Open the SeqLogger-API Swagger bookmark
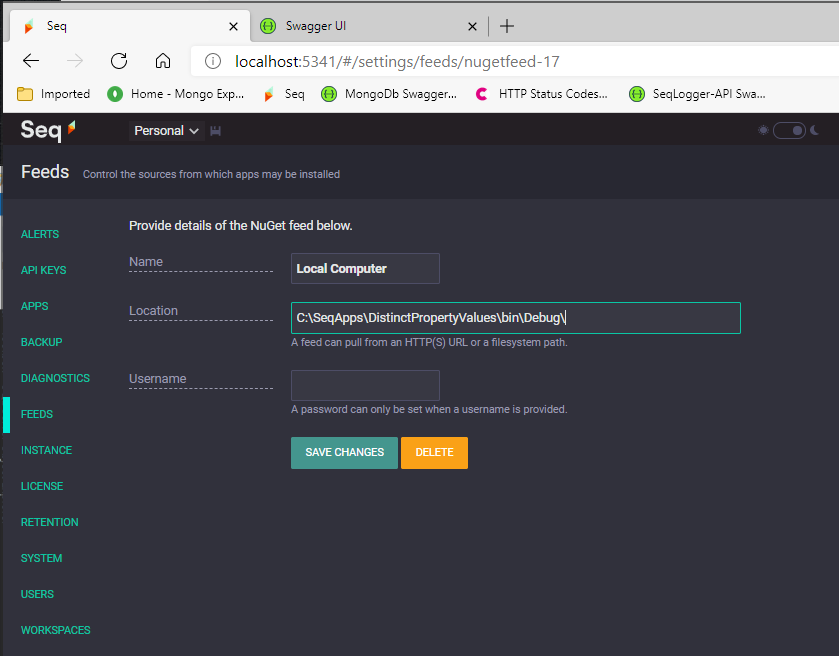 click(697, 94)
